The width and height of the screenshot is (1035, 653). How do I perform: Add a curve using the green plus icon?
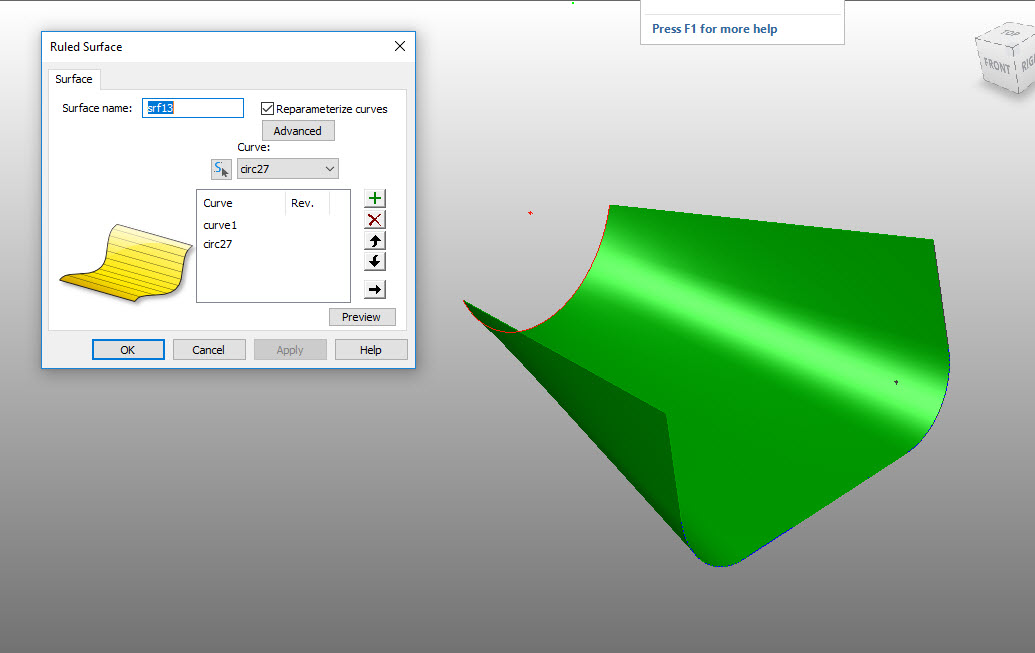pos(374,198)
